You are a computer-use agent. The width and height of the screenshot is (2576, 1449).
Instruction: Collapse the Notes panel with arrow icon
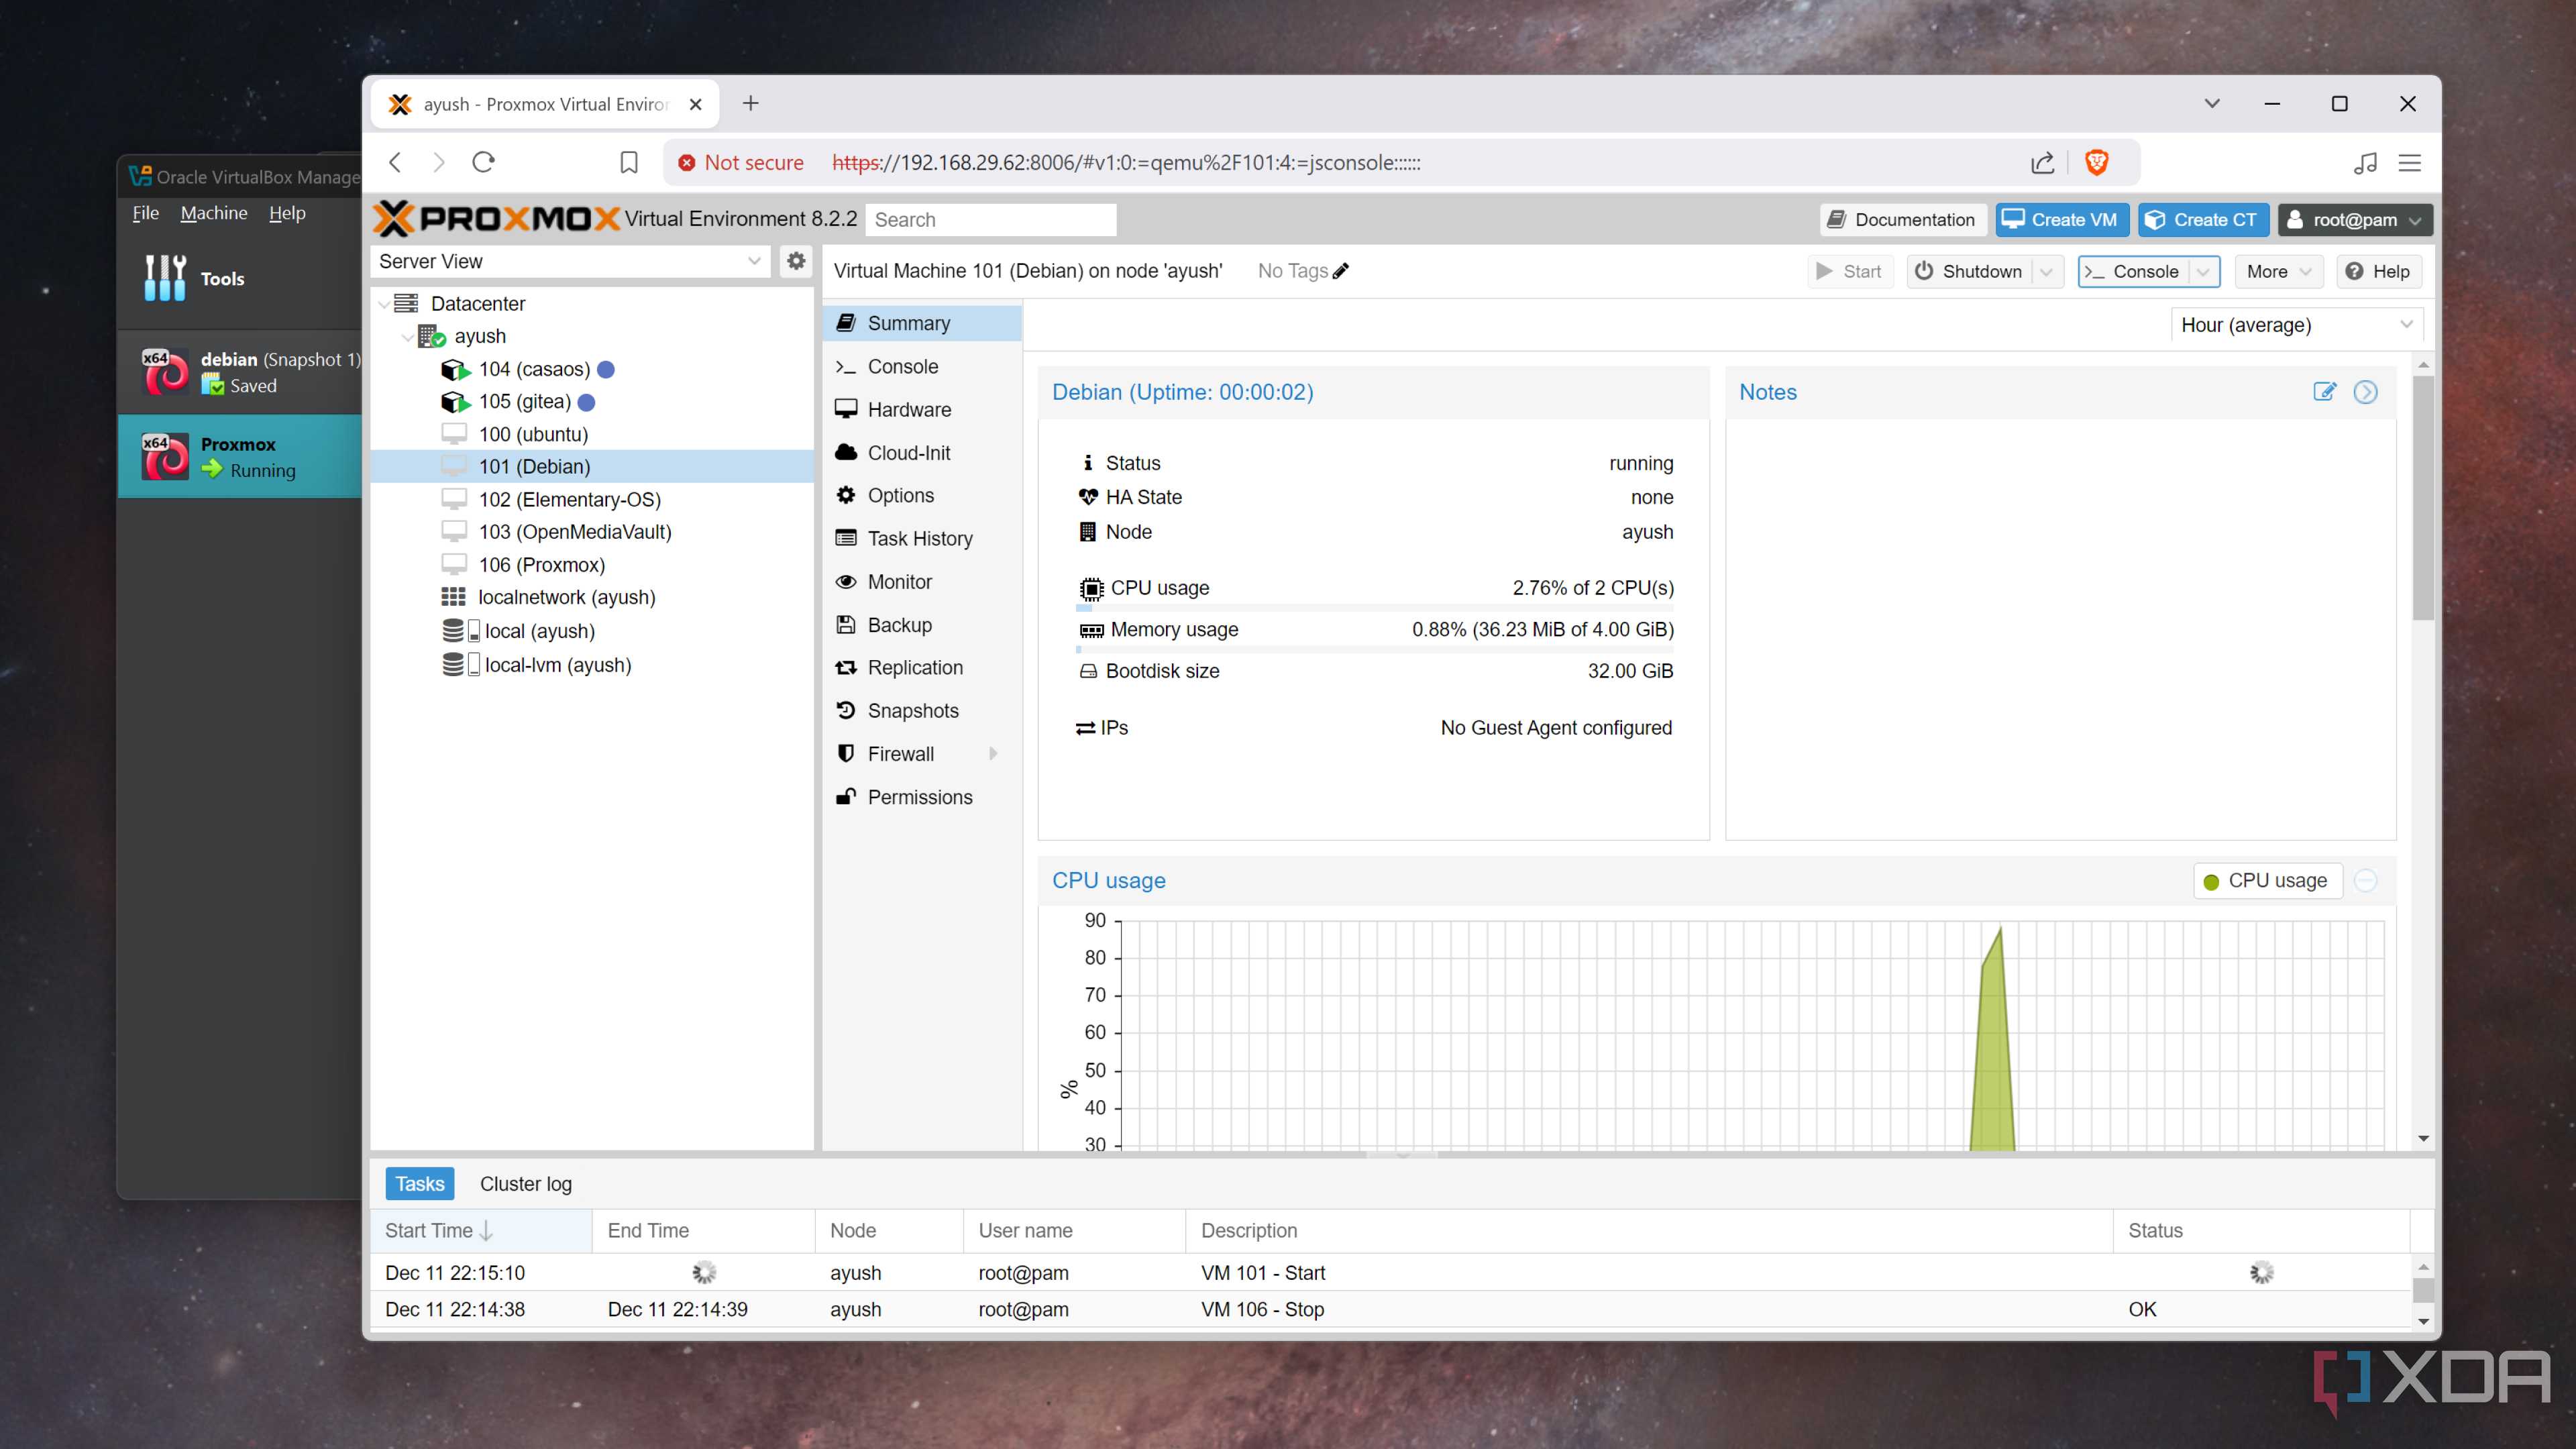[2365, 391]
